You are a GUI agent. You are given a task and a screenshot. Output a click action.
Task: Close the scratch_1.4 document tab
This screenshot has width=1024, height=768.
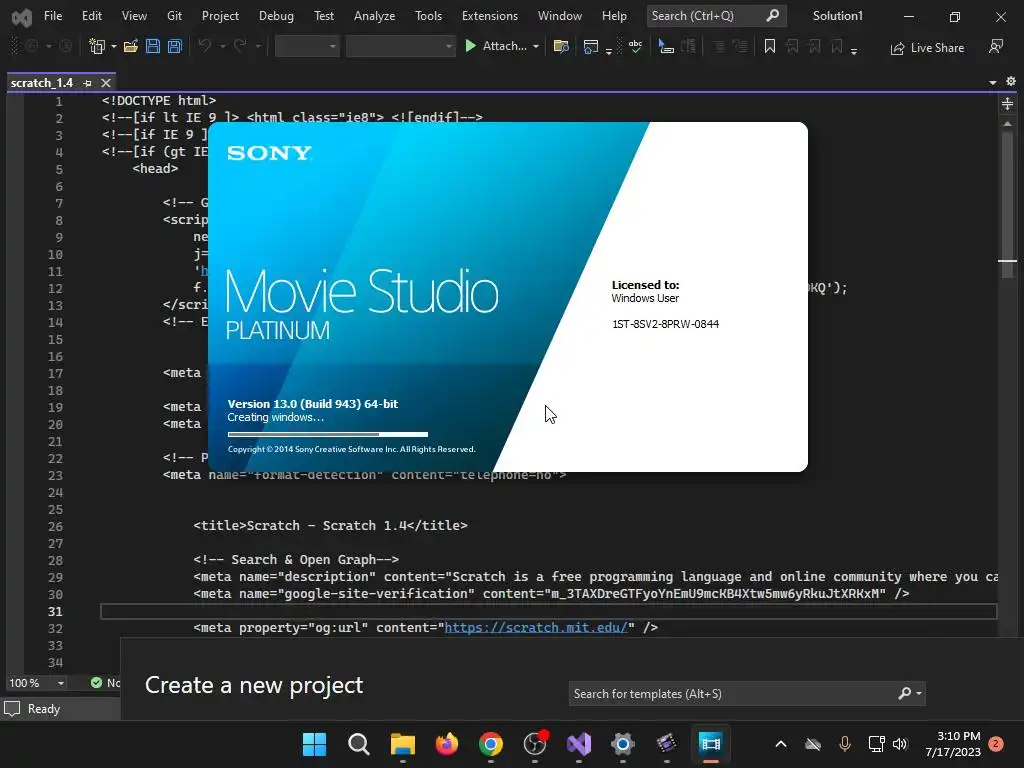(x=106, y=83)
